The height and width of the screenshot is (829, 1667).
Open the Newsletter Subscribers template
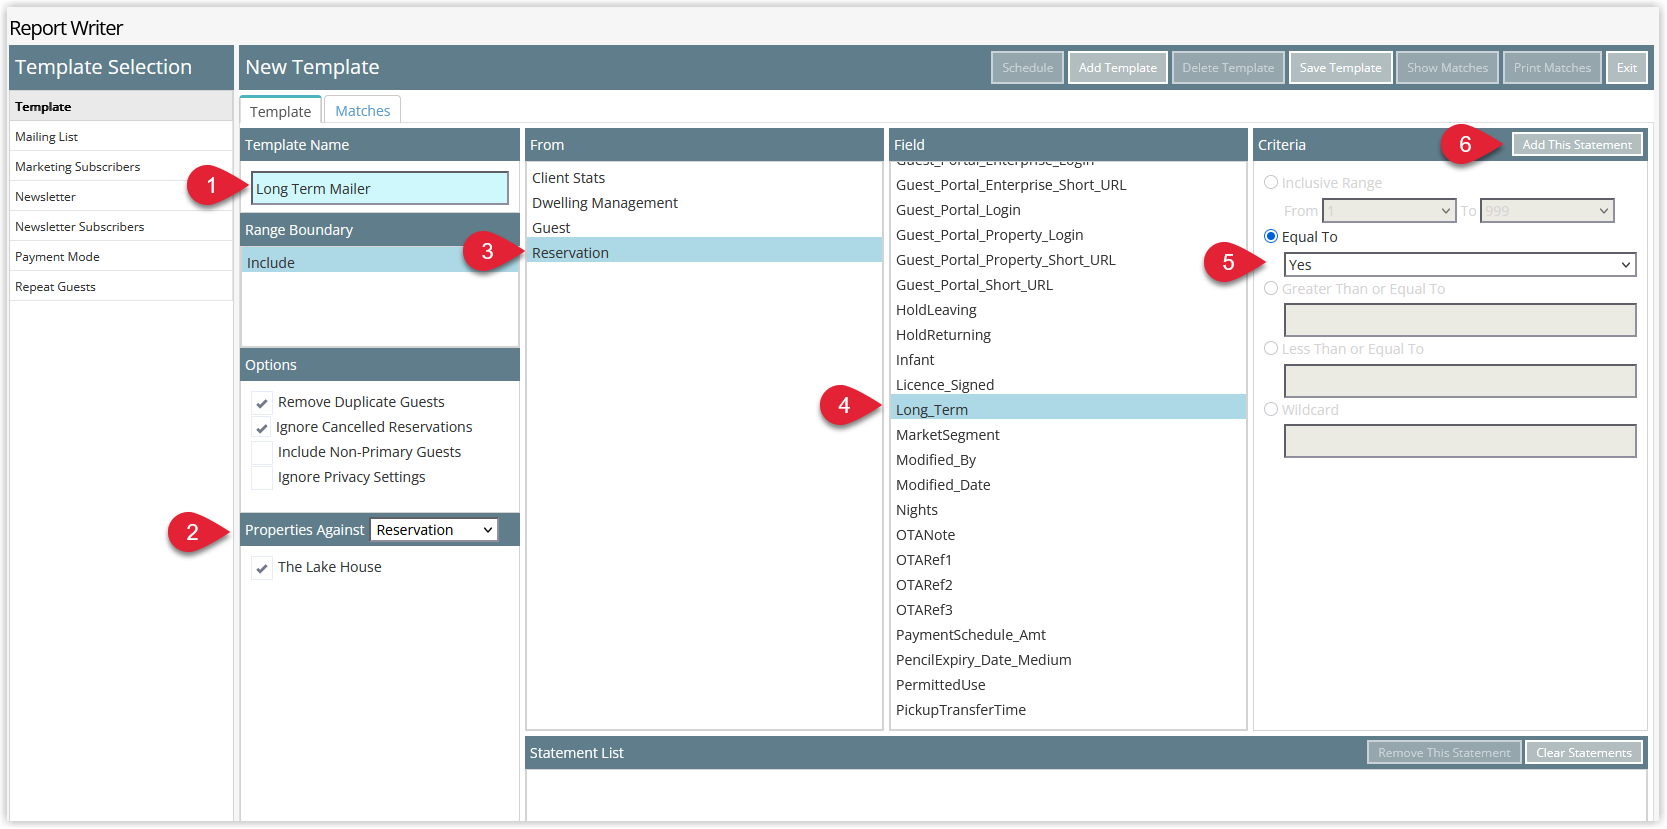click(x=121, y=227)
